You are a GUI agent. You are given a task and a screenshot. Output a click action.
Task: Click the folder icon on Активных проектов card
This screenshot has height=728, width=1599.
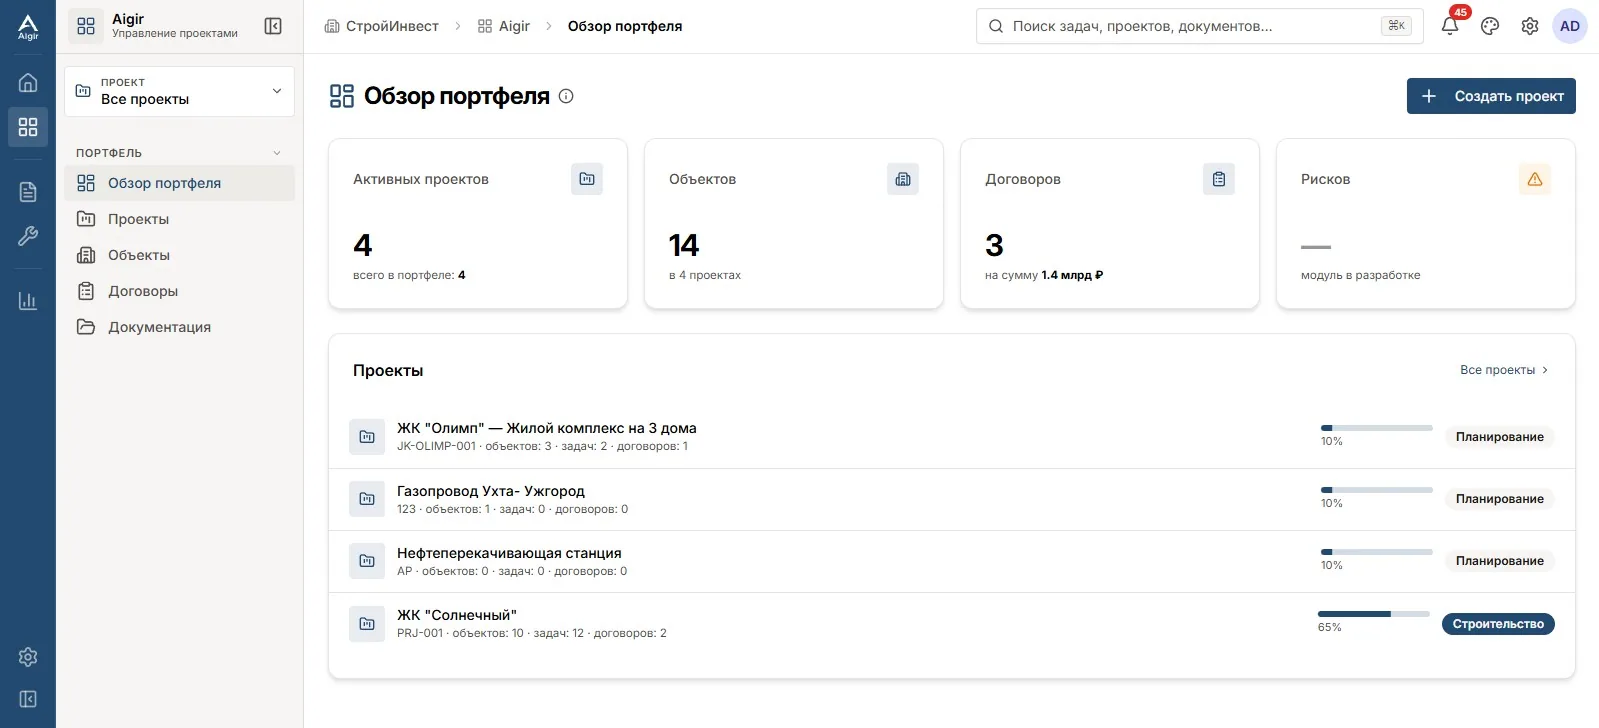pyautogui.click(x=587, y=179)
